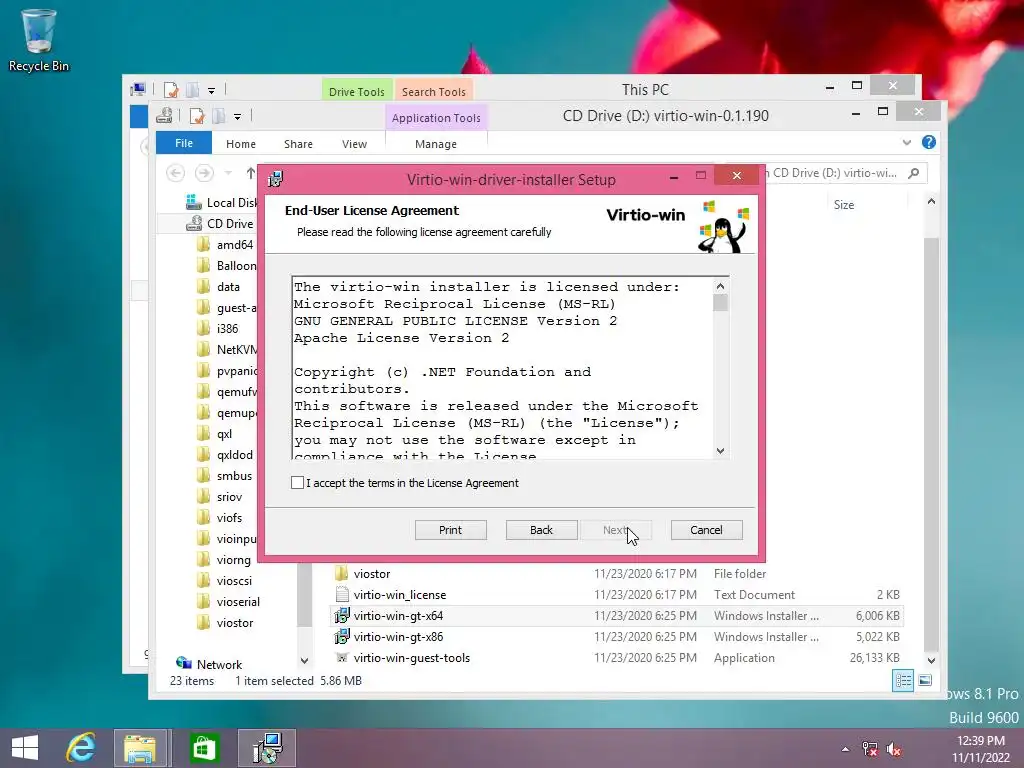
Task: Click the Back navigation arrow in Explorer
Action: click(175, 173)
